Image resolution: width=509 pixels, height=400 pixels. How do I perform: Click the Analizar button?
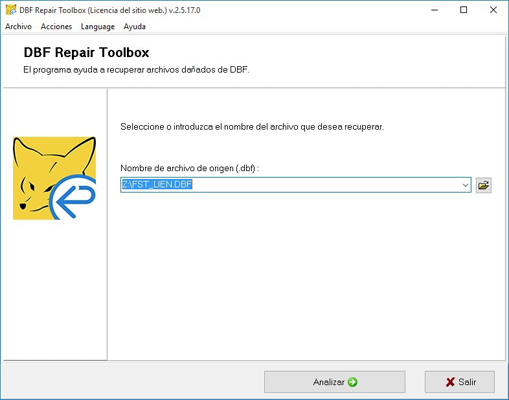point(335,382)
